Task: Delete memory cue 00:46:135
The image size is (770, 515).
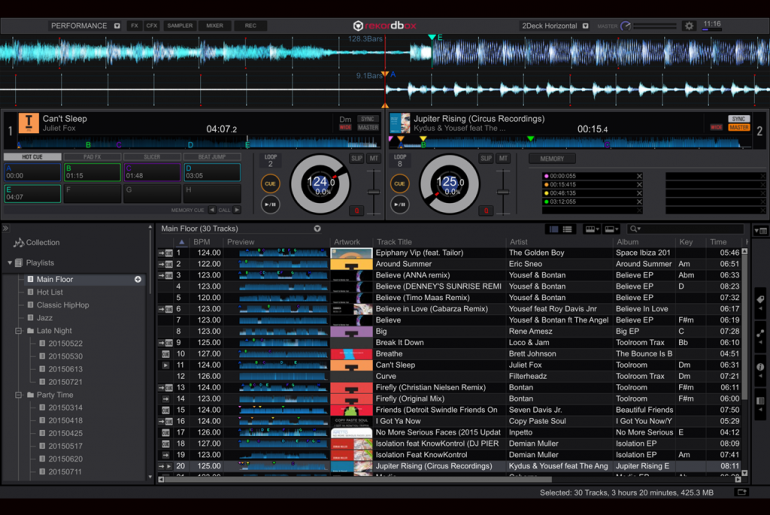Action: [x=639, y=193]
